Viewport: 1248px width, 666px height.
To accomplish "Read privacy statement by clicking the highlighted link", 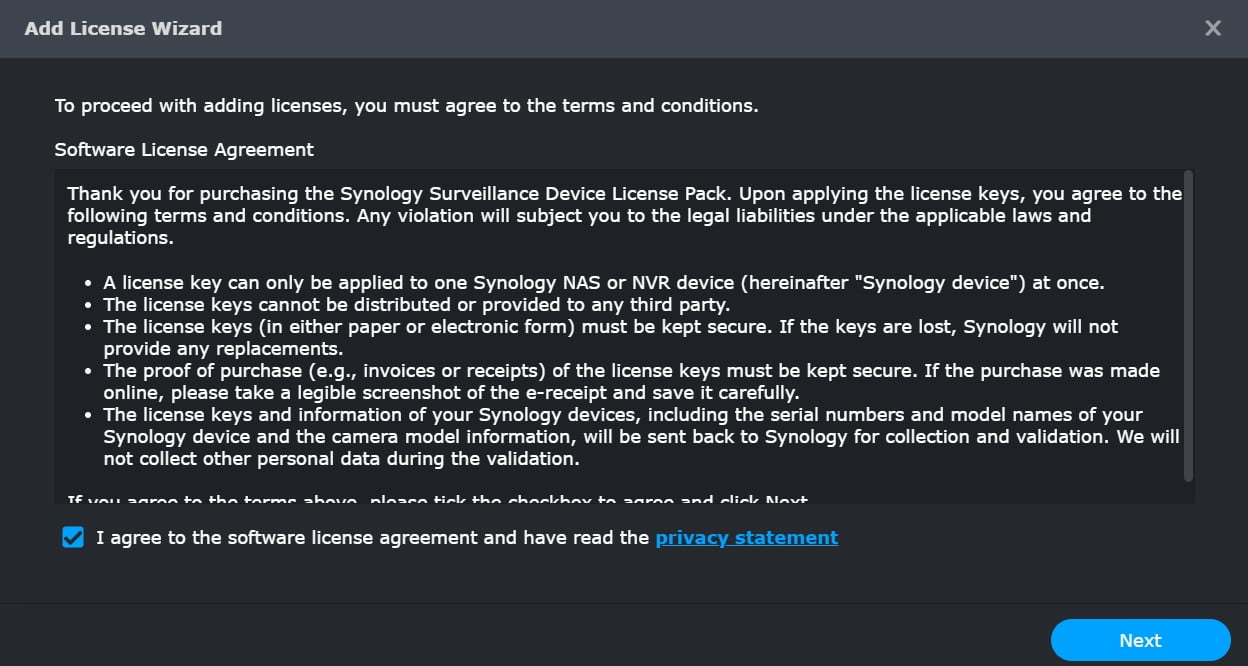I will coord(746,537).
